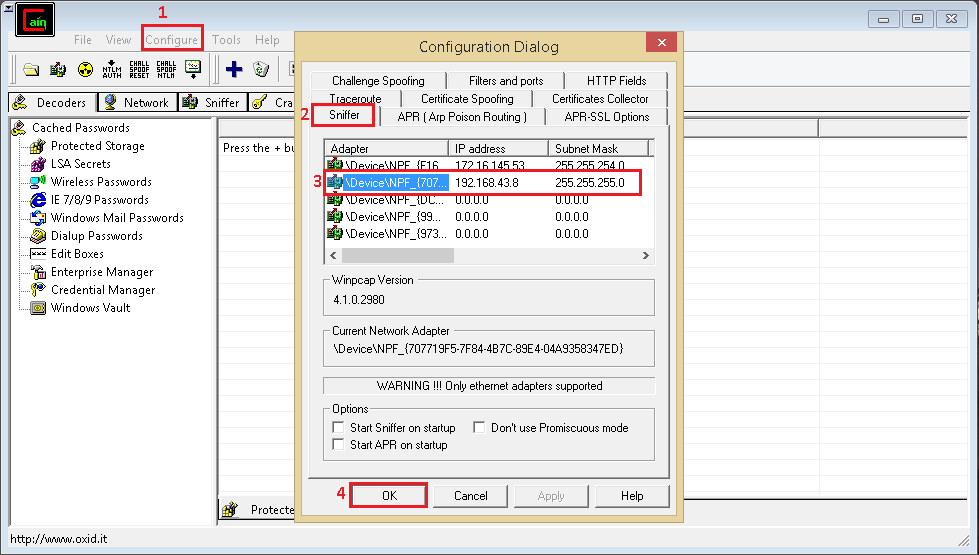Click the recycle bin remove icon

[x=261, y=69]
